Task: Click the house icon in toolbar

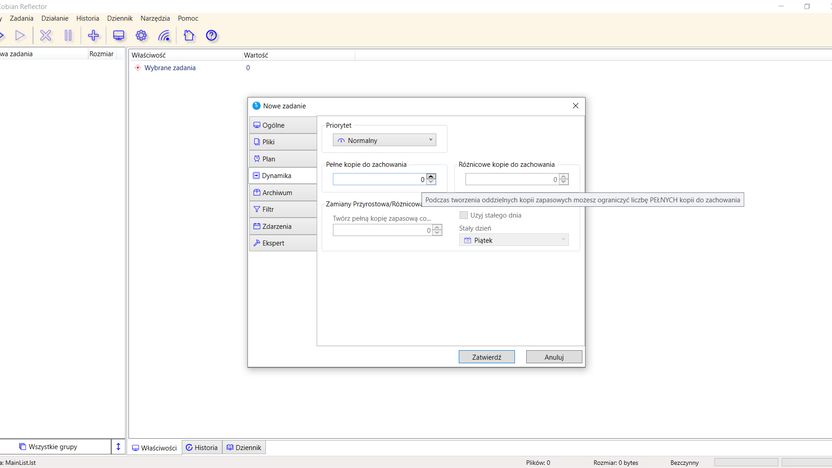Action: [189, 36]
